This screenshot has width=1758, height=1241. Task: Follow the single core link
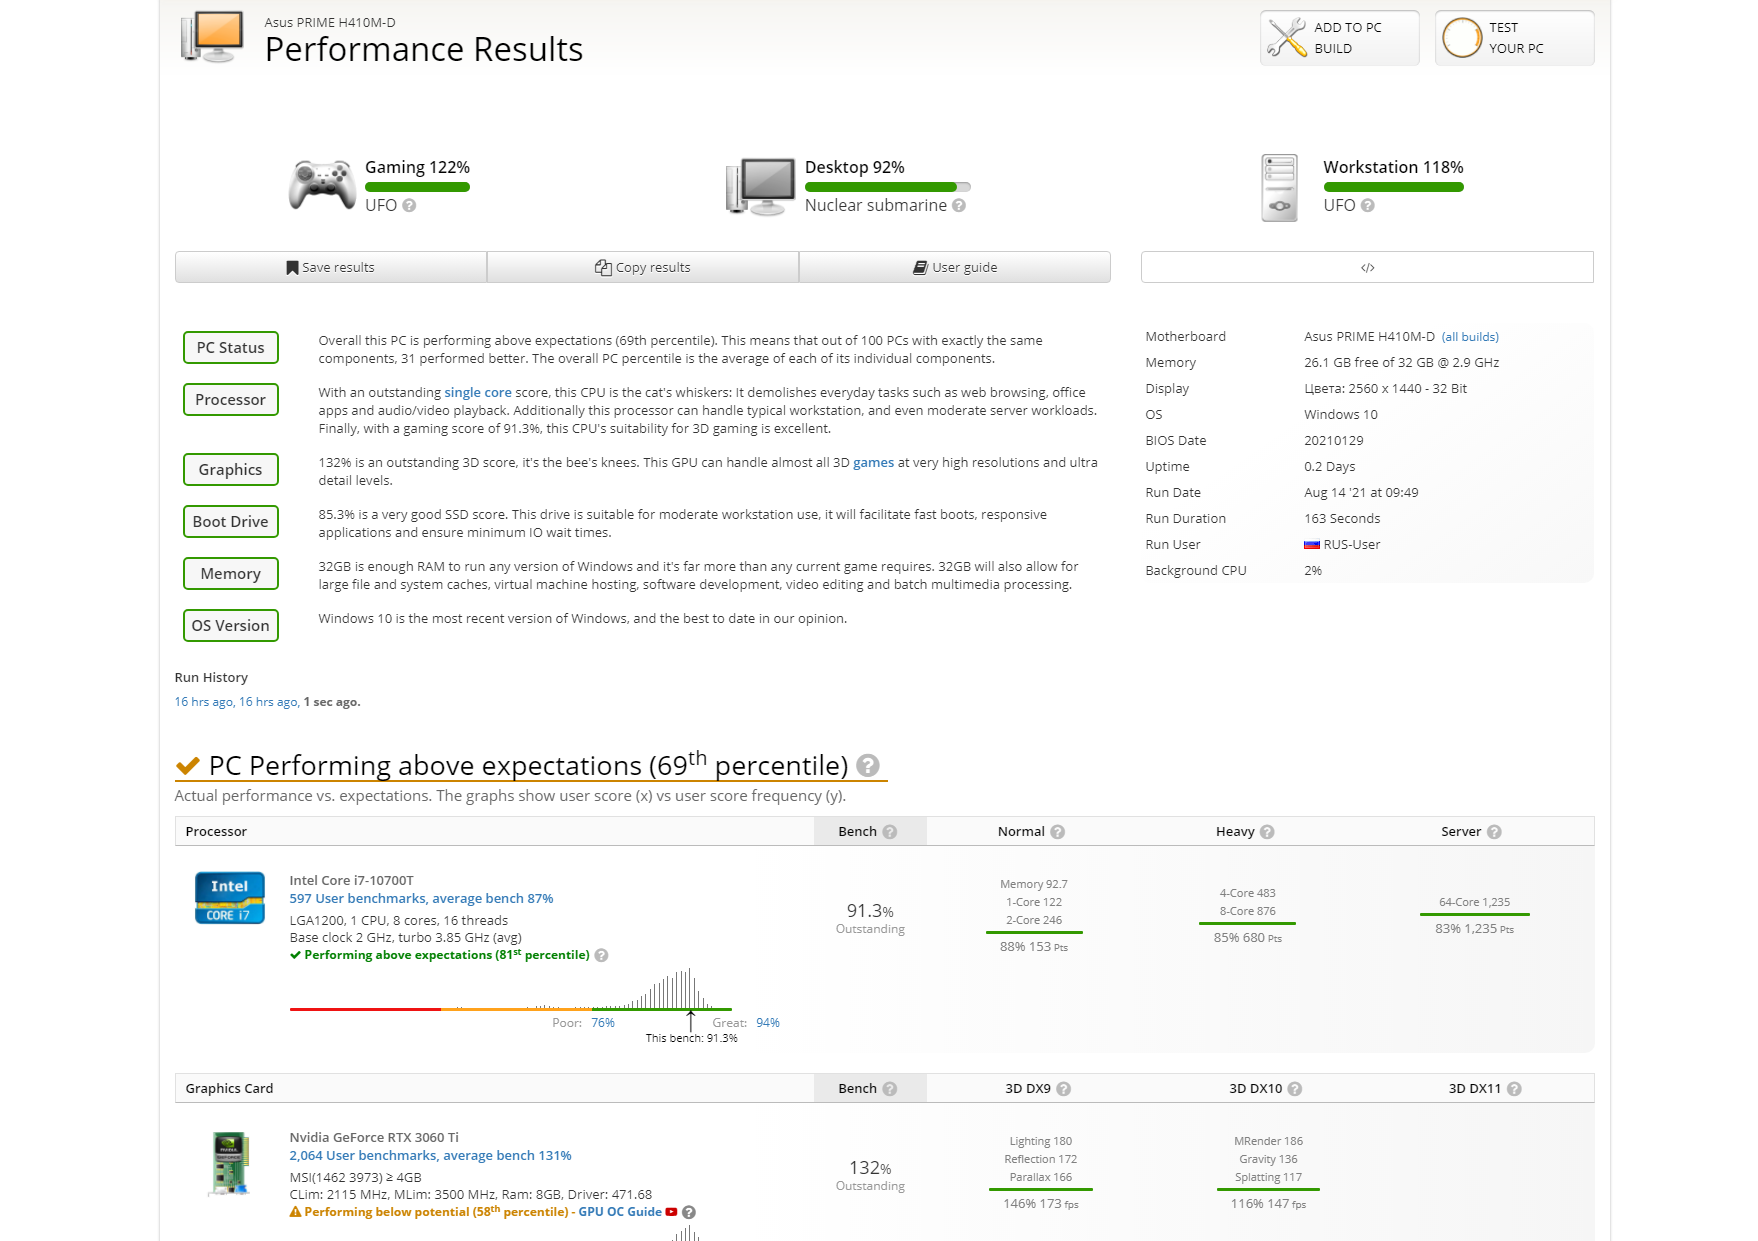478,393
